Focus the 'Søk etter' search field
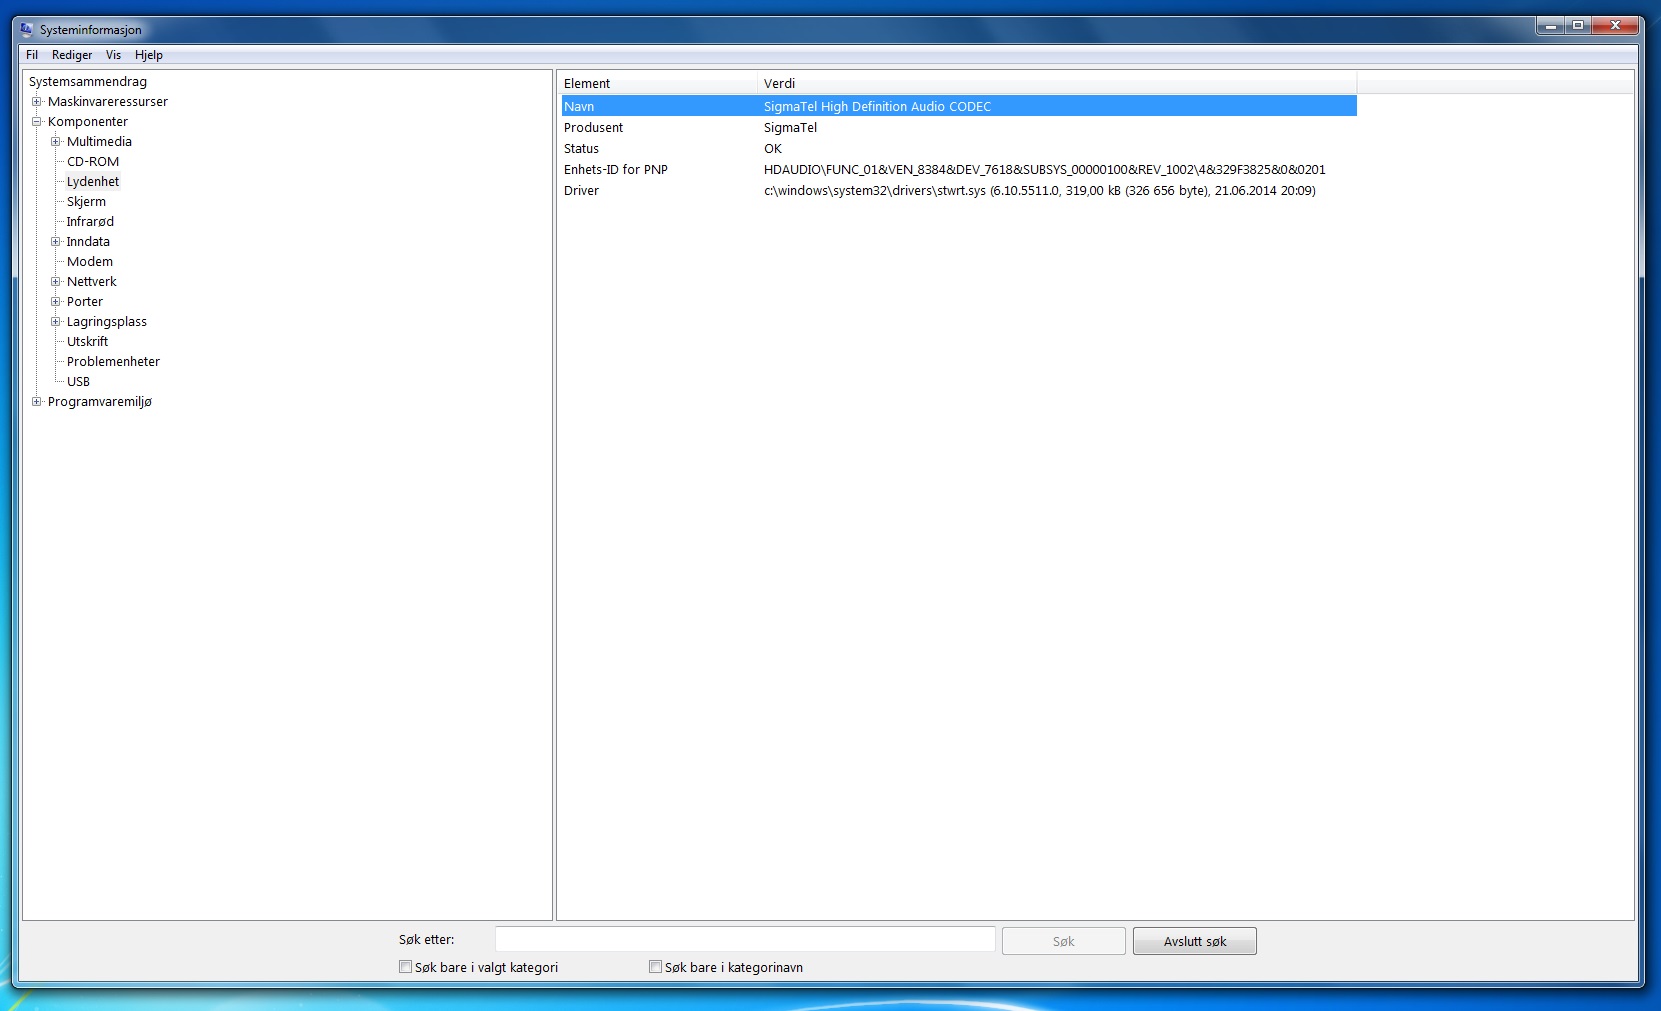Viewport: 1661px width, 1011px height. click(x=745, y=939)
